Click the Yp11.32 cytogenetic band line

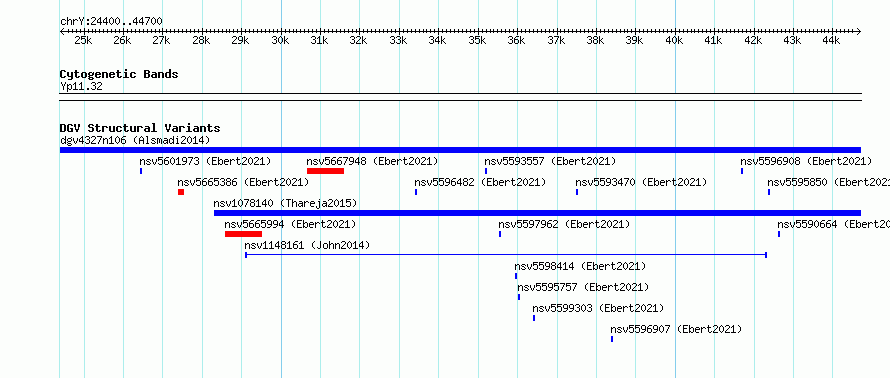tap(460, 97)
